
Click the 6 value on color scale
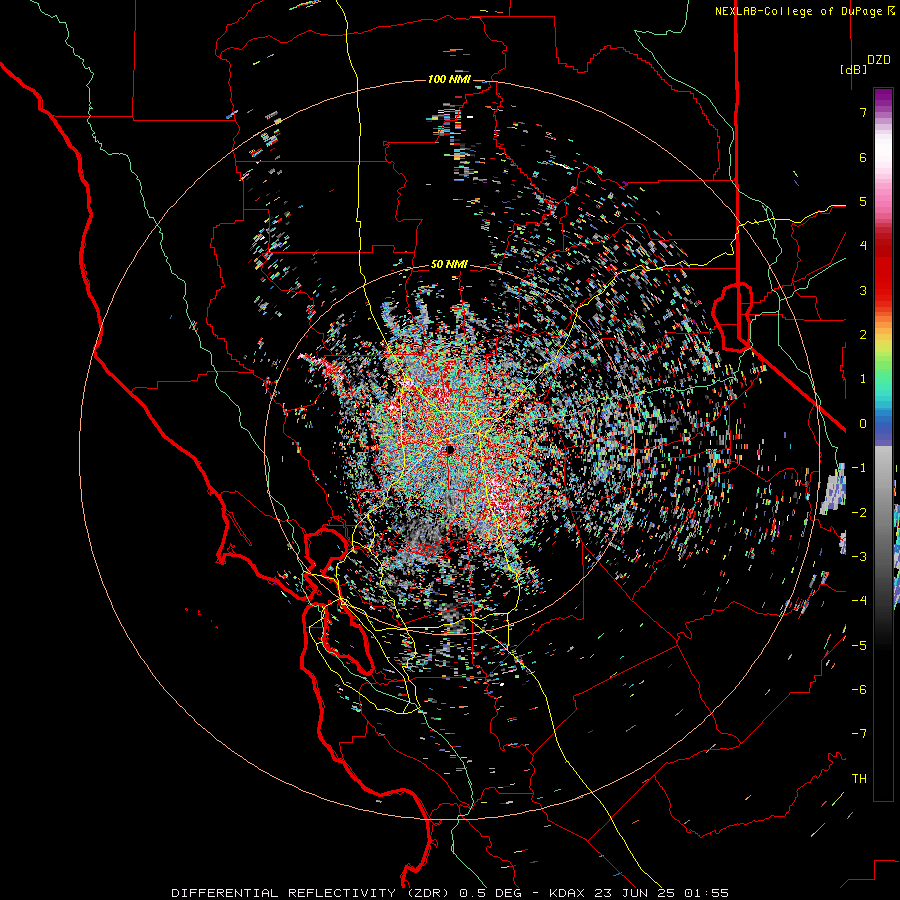pyautogui.click(x=863, y=157)
